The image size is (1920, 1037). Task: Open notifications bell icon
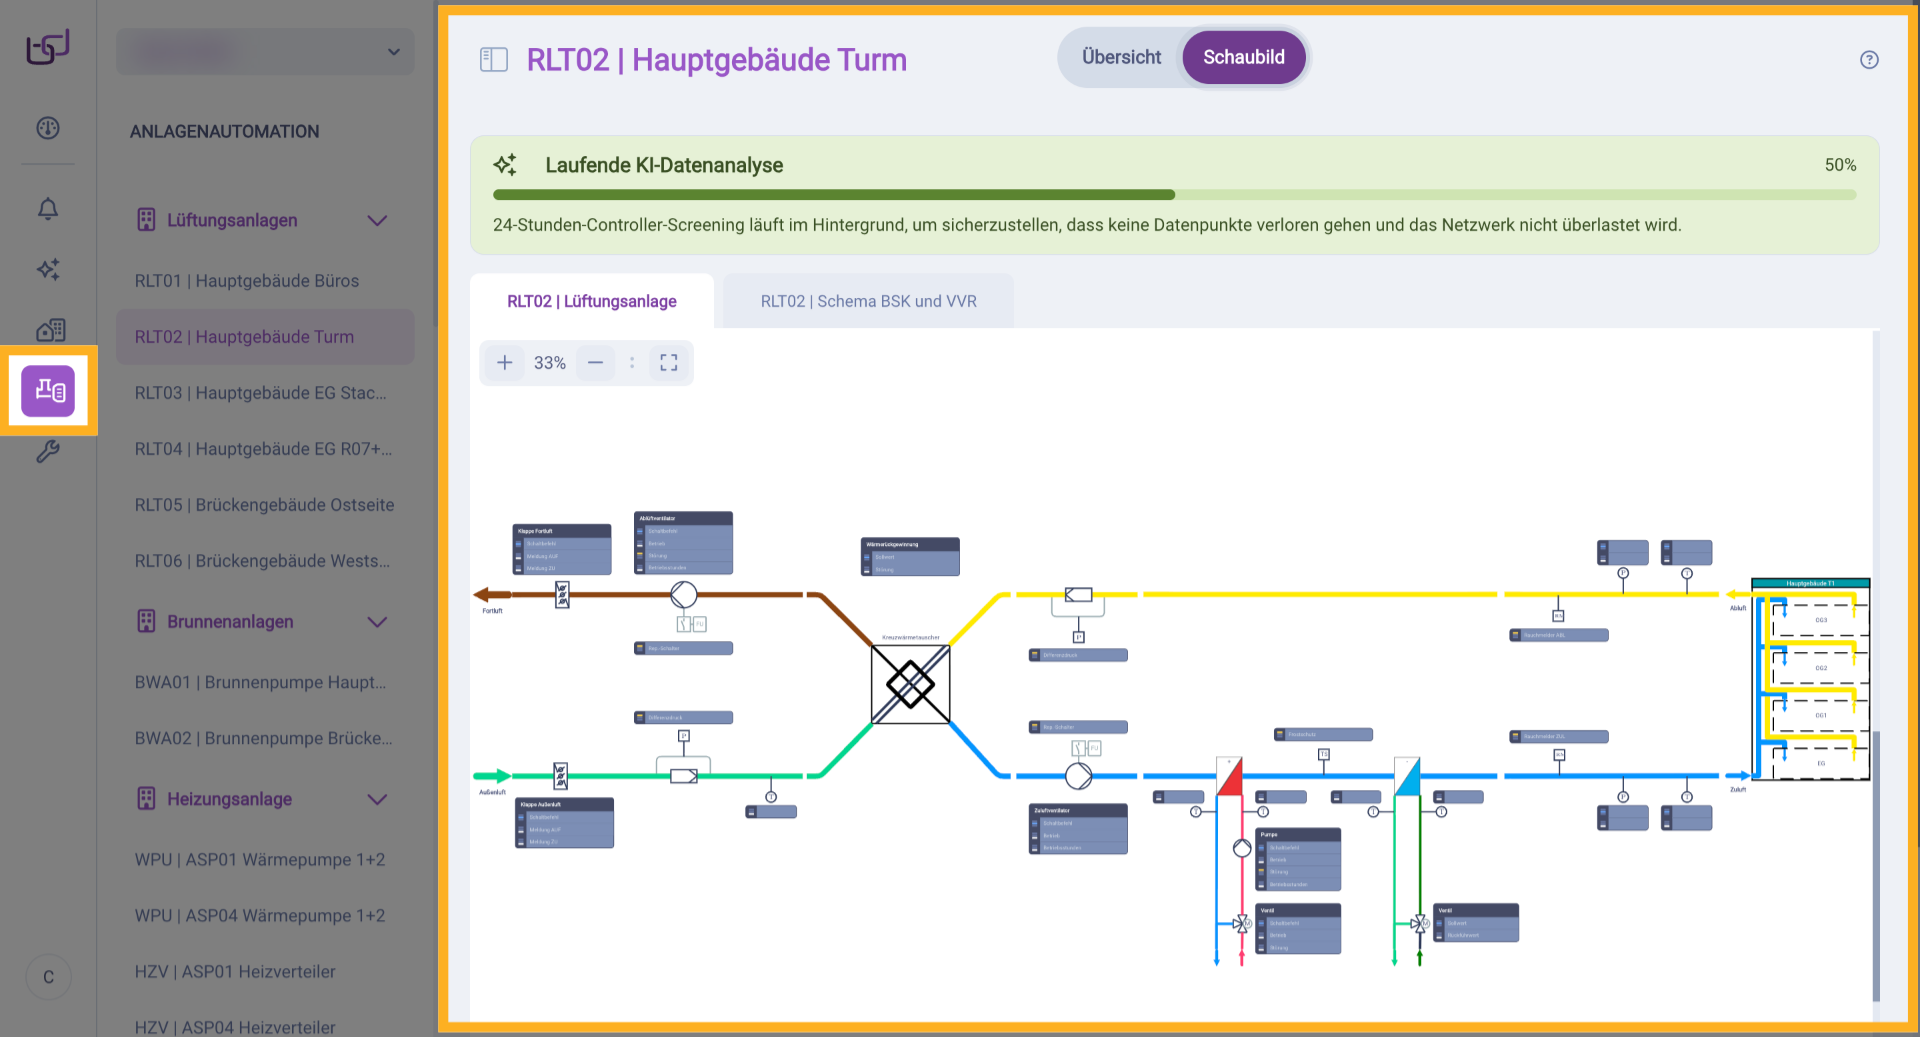[48, 208]
